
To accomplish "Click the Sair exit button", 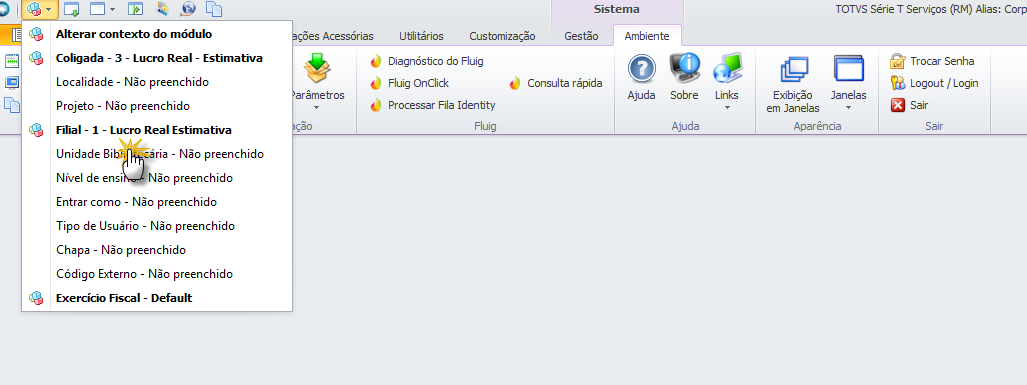I will coord(910,105).
